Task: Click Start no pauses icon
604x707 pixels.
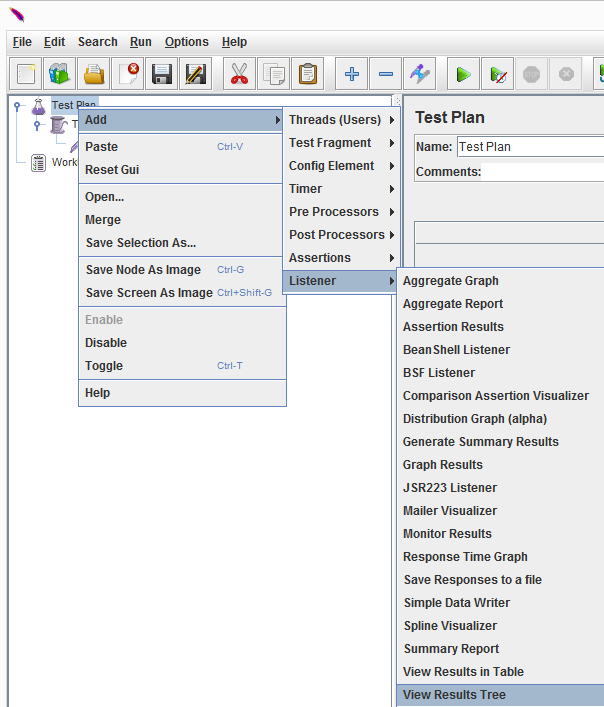Action: 497,73
